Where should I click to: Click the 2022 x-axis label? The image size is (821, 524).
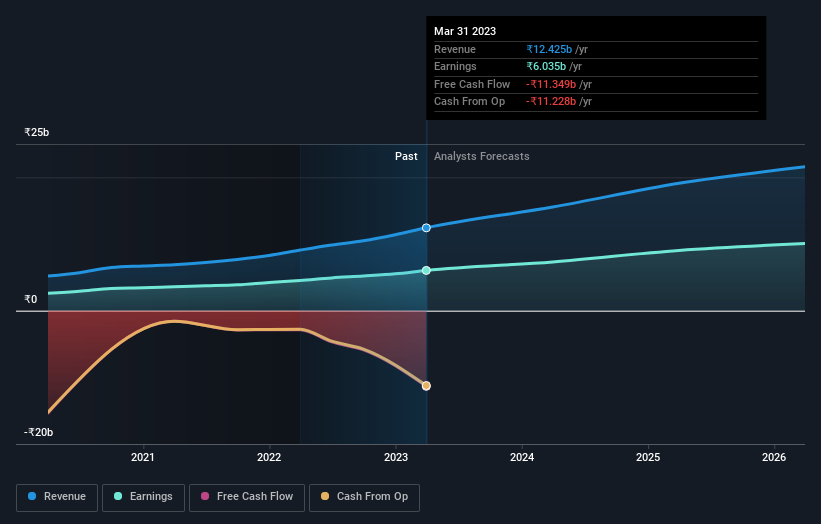click(269, 458)
